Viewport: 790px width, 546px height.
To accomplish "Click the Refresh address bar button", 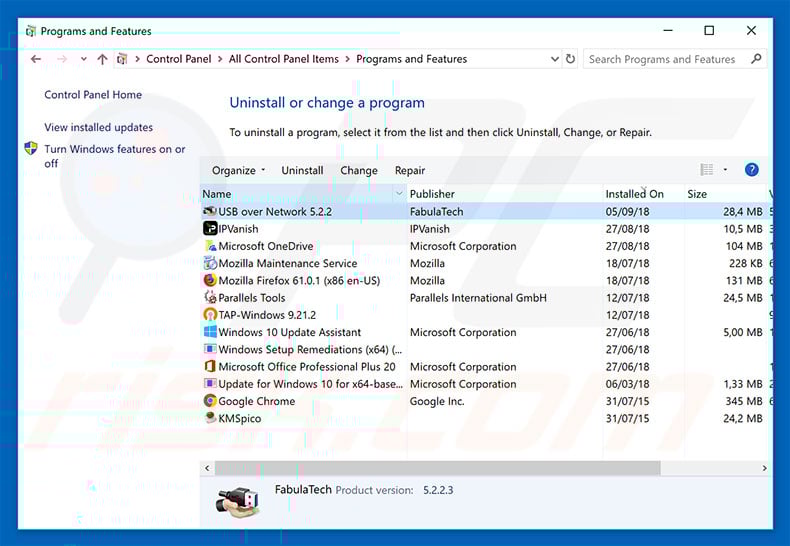I will click(570, 59).
